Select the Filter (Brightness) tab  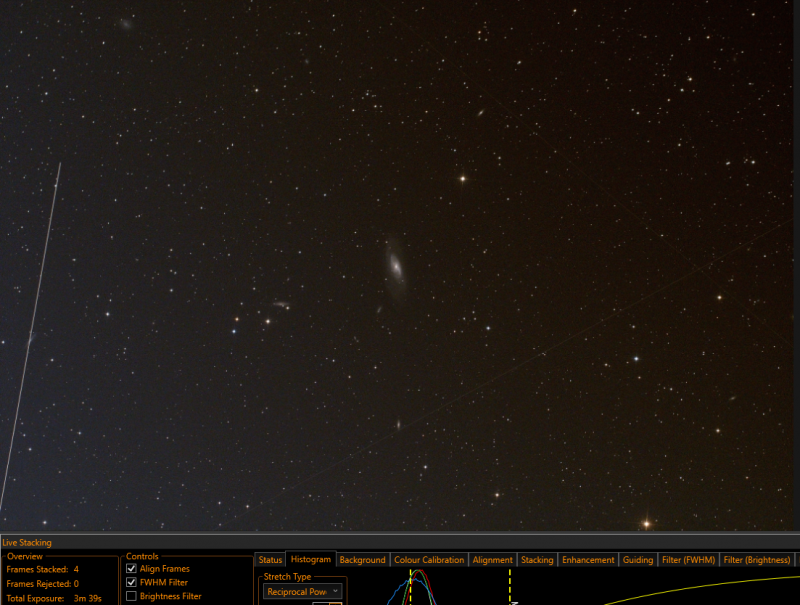point(757,560)
